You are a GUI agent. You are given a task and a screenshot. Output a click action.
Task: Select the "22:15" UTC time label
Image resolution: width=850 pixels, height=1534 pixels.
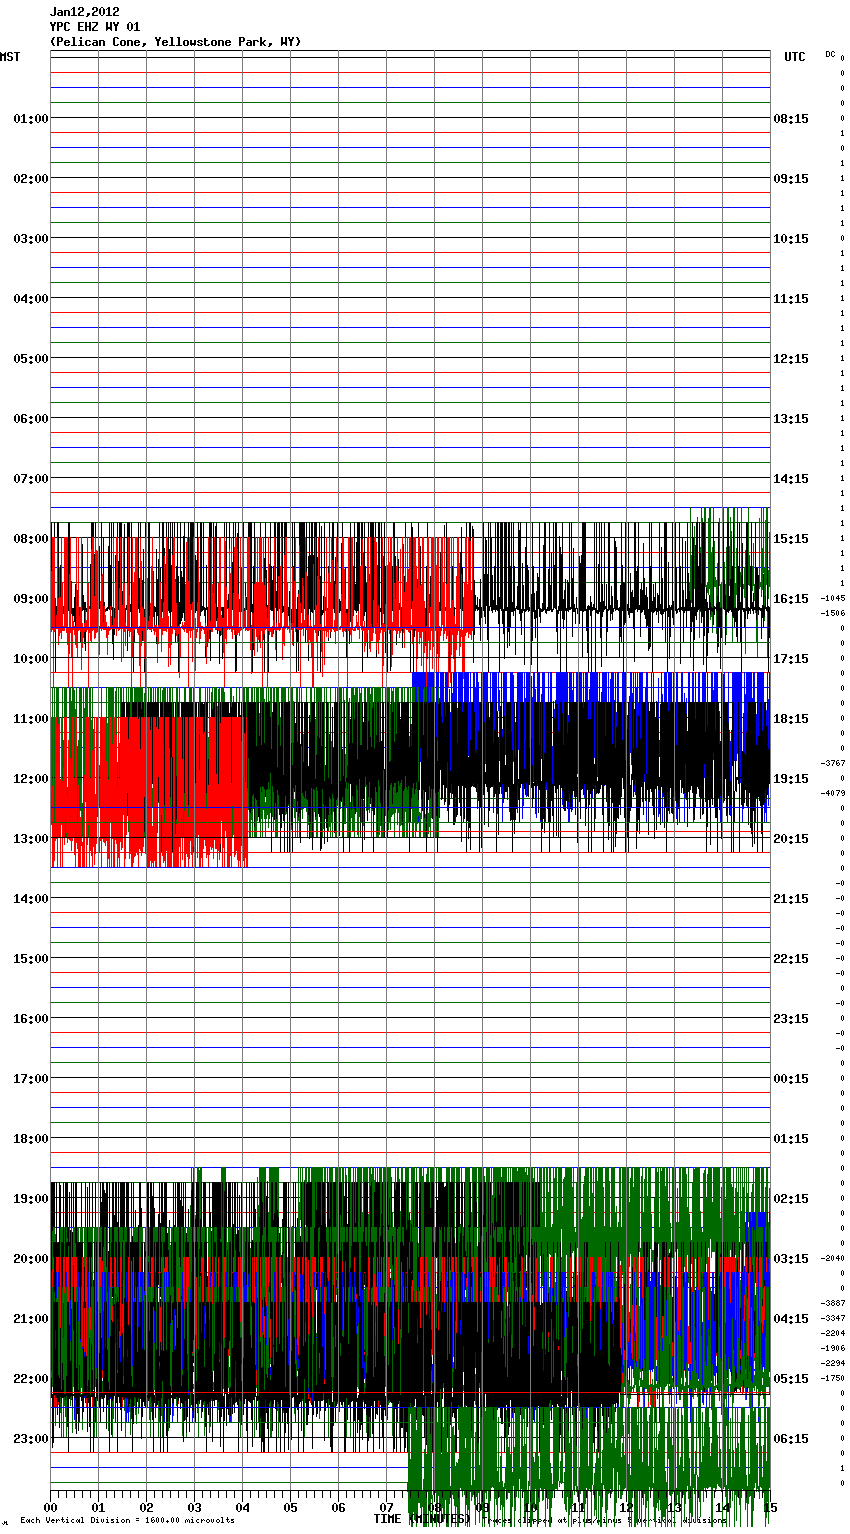pos(791,959)
